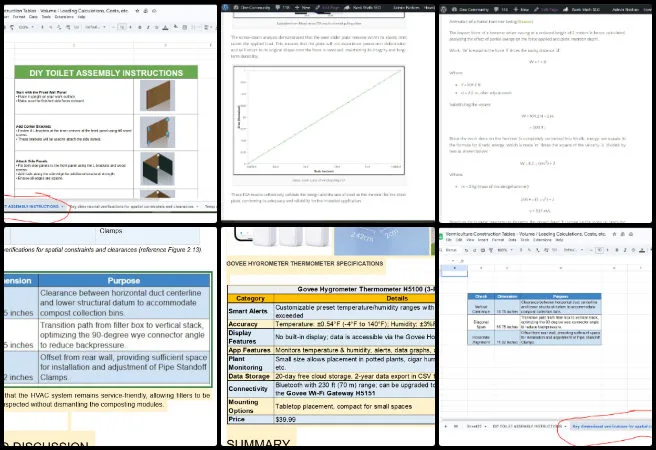
Task: Toggle italic in the DIY toilet spreadsheet toolbar
Action: [x=148, y=27]
